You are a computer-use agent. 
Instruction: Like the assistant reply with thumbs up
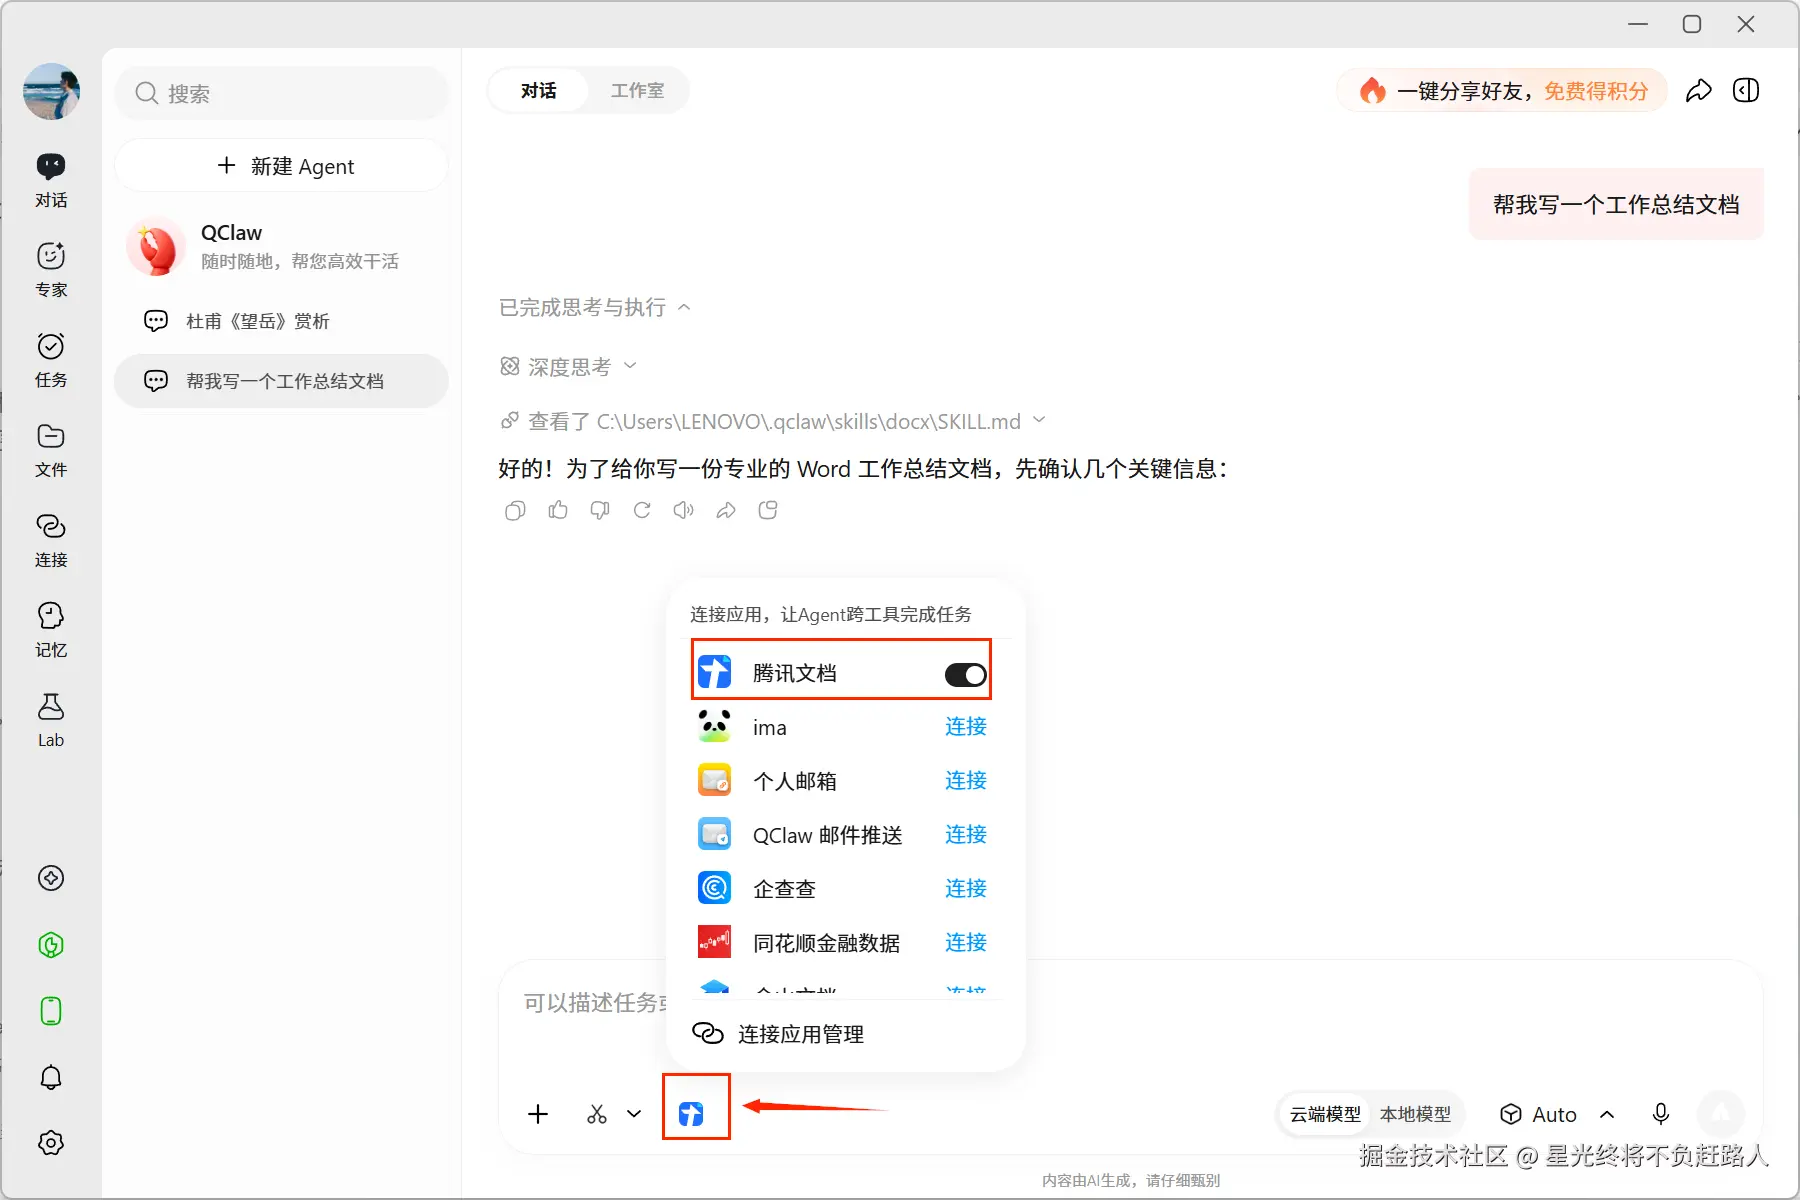558,511
